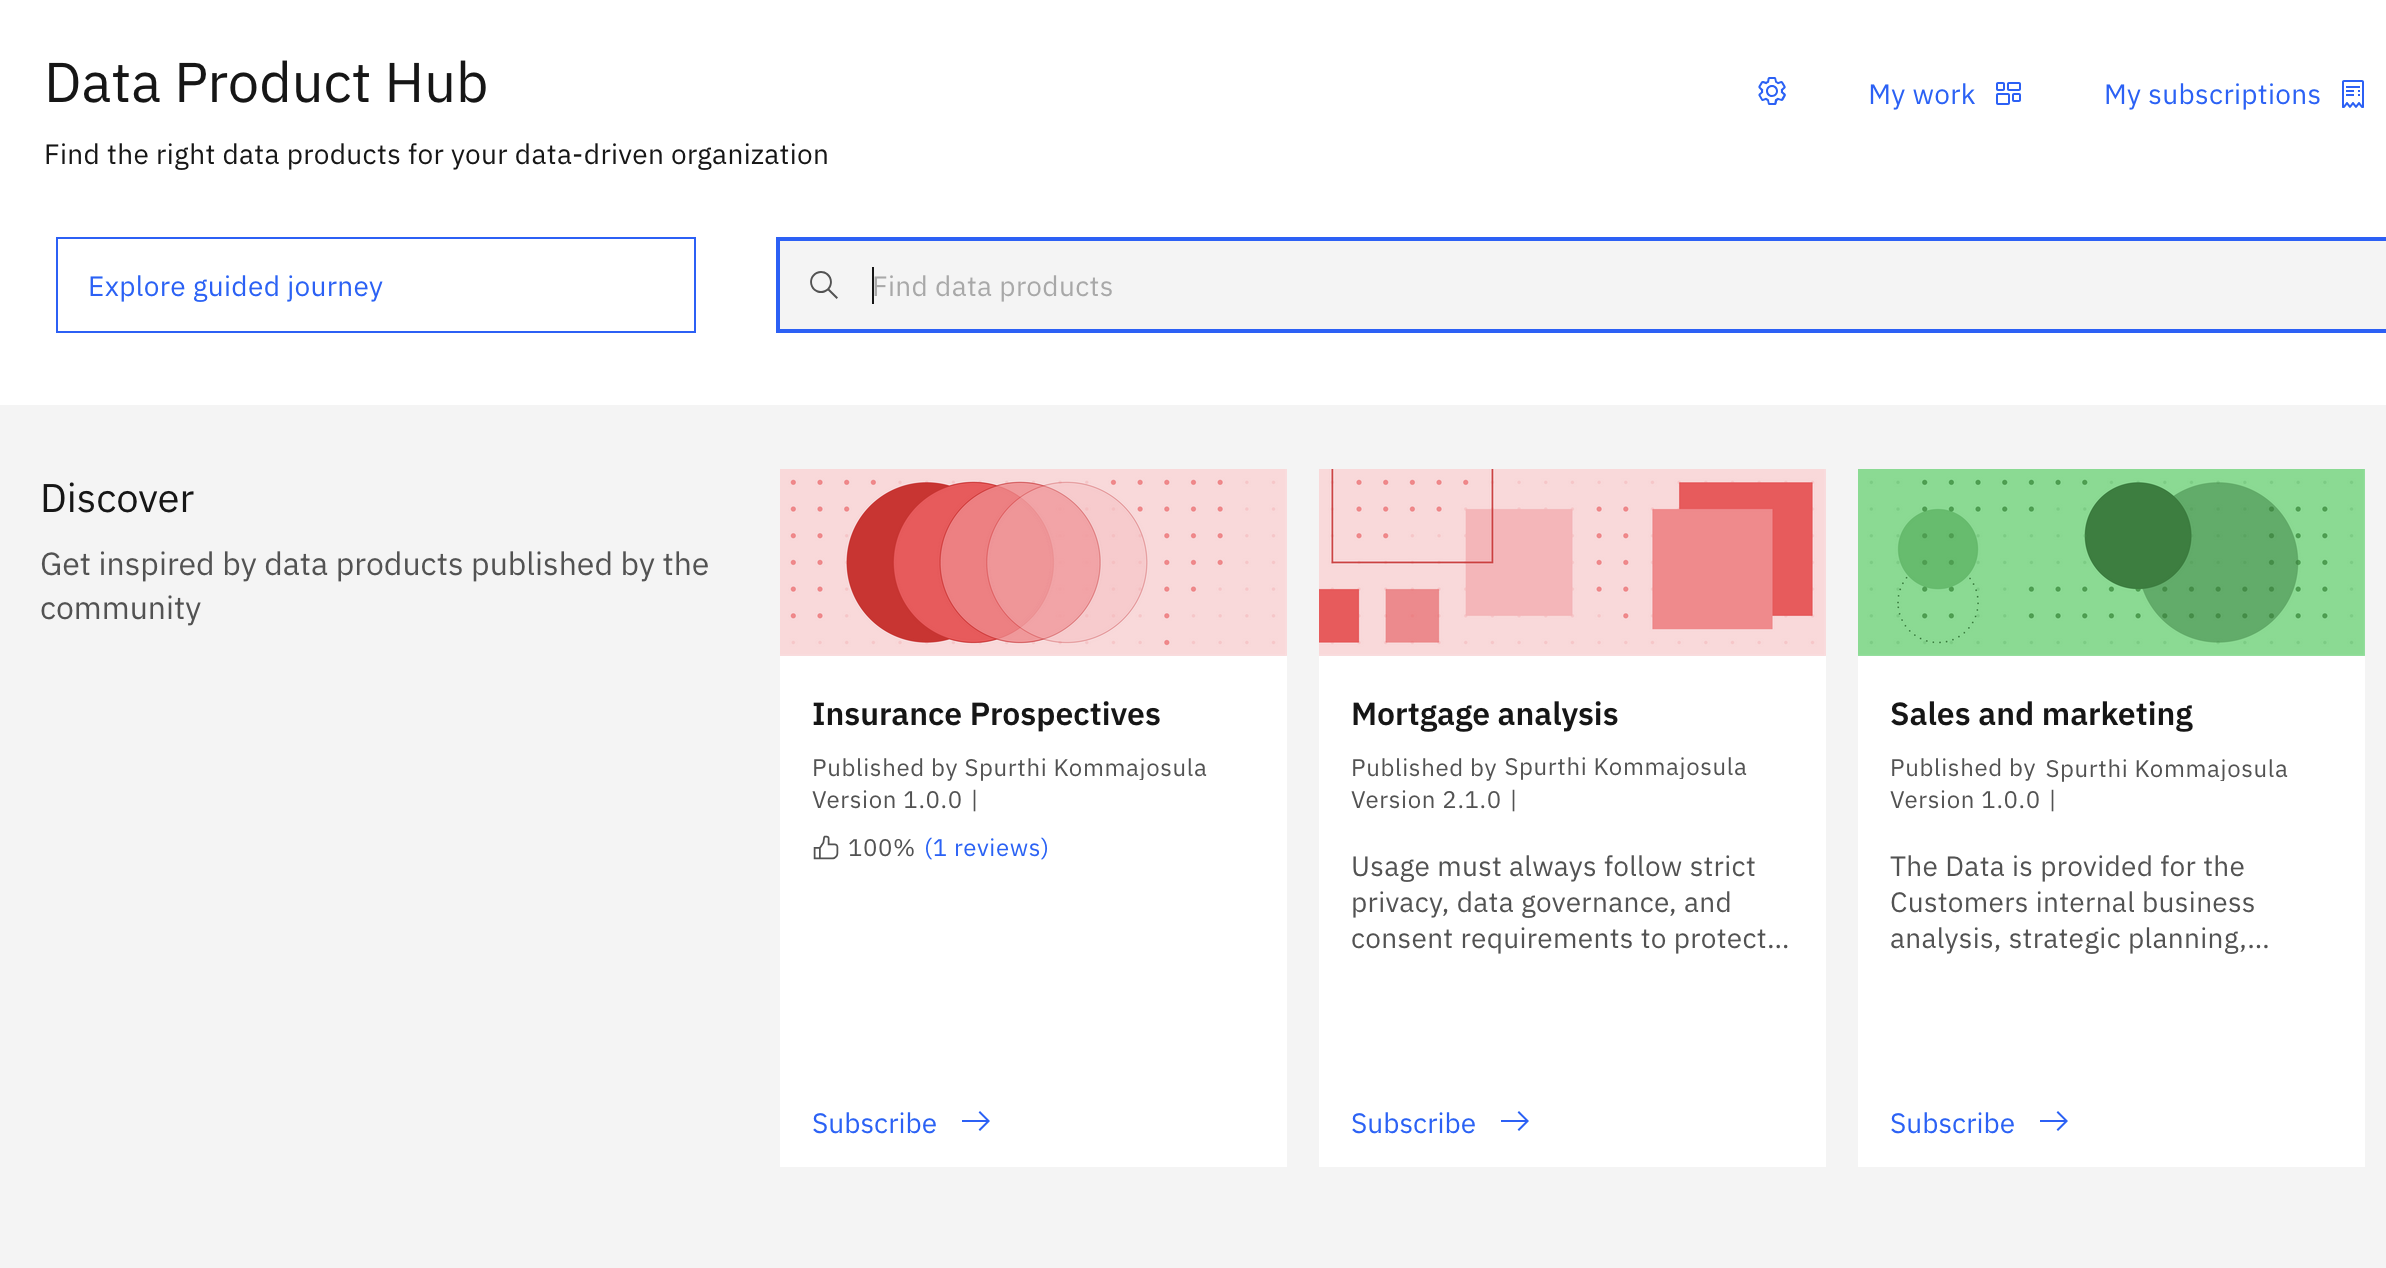The width and height of the screenshot is (2386, 1268).
Task: Open the 1 reviews link
Action: coord(986,847)
